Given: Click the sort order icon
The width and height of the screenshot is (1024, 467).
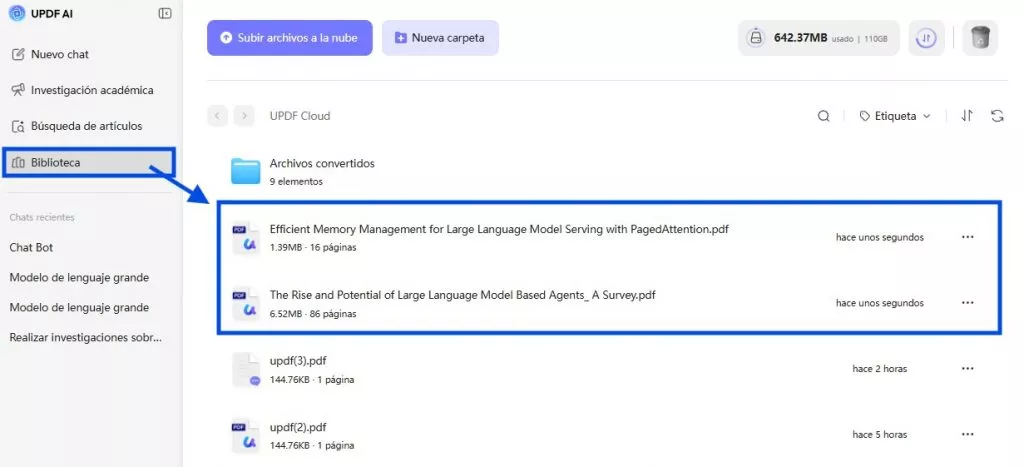Looking at the screenshot, I should (x=966, y=116).
